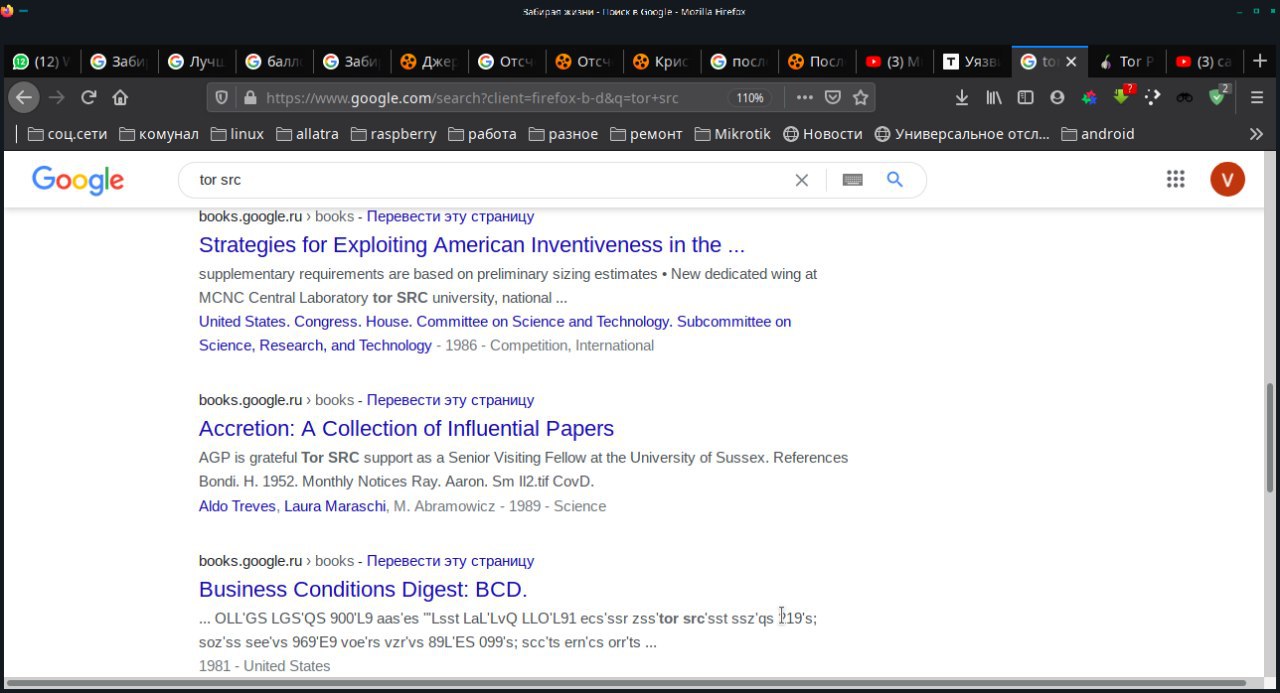This screenshot has width=1280, height=693.
Task: Open the 'ремонт' bookmarks folder
Action: [646, 133]
